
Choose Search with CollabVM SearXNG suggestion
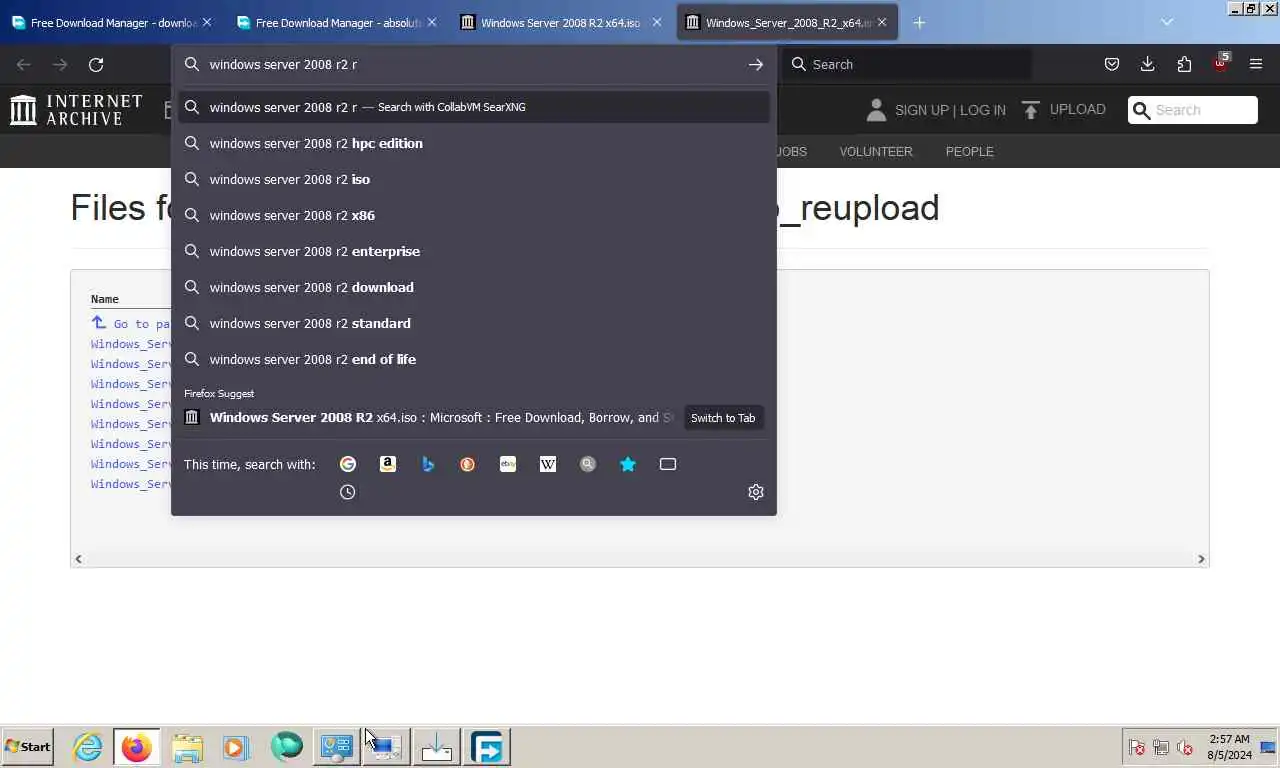point(474,107)
